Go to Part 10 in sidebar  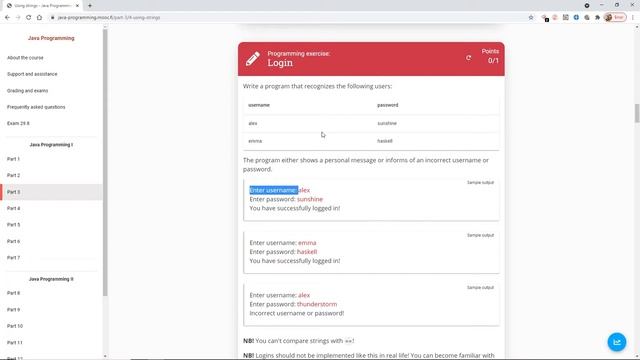(15, 326)
